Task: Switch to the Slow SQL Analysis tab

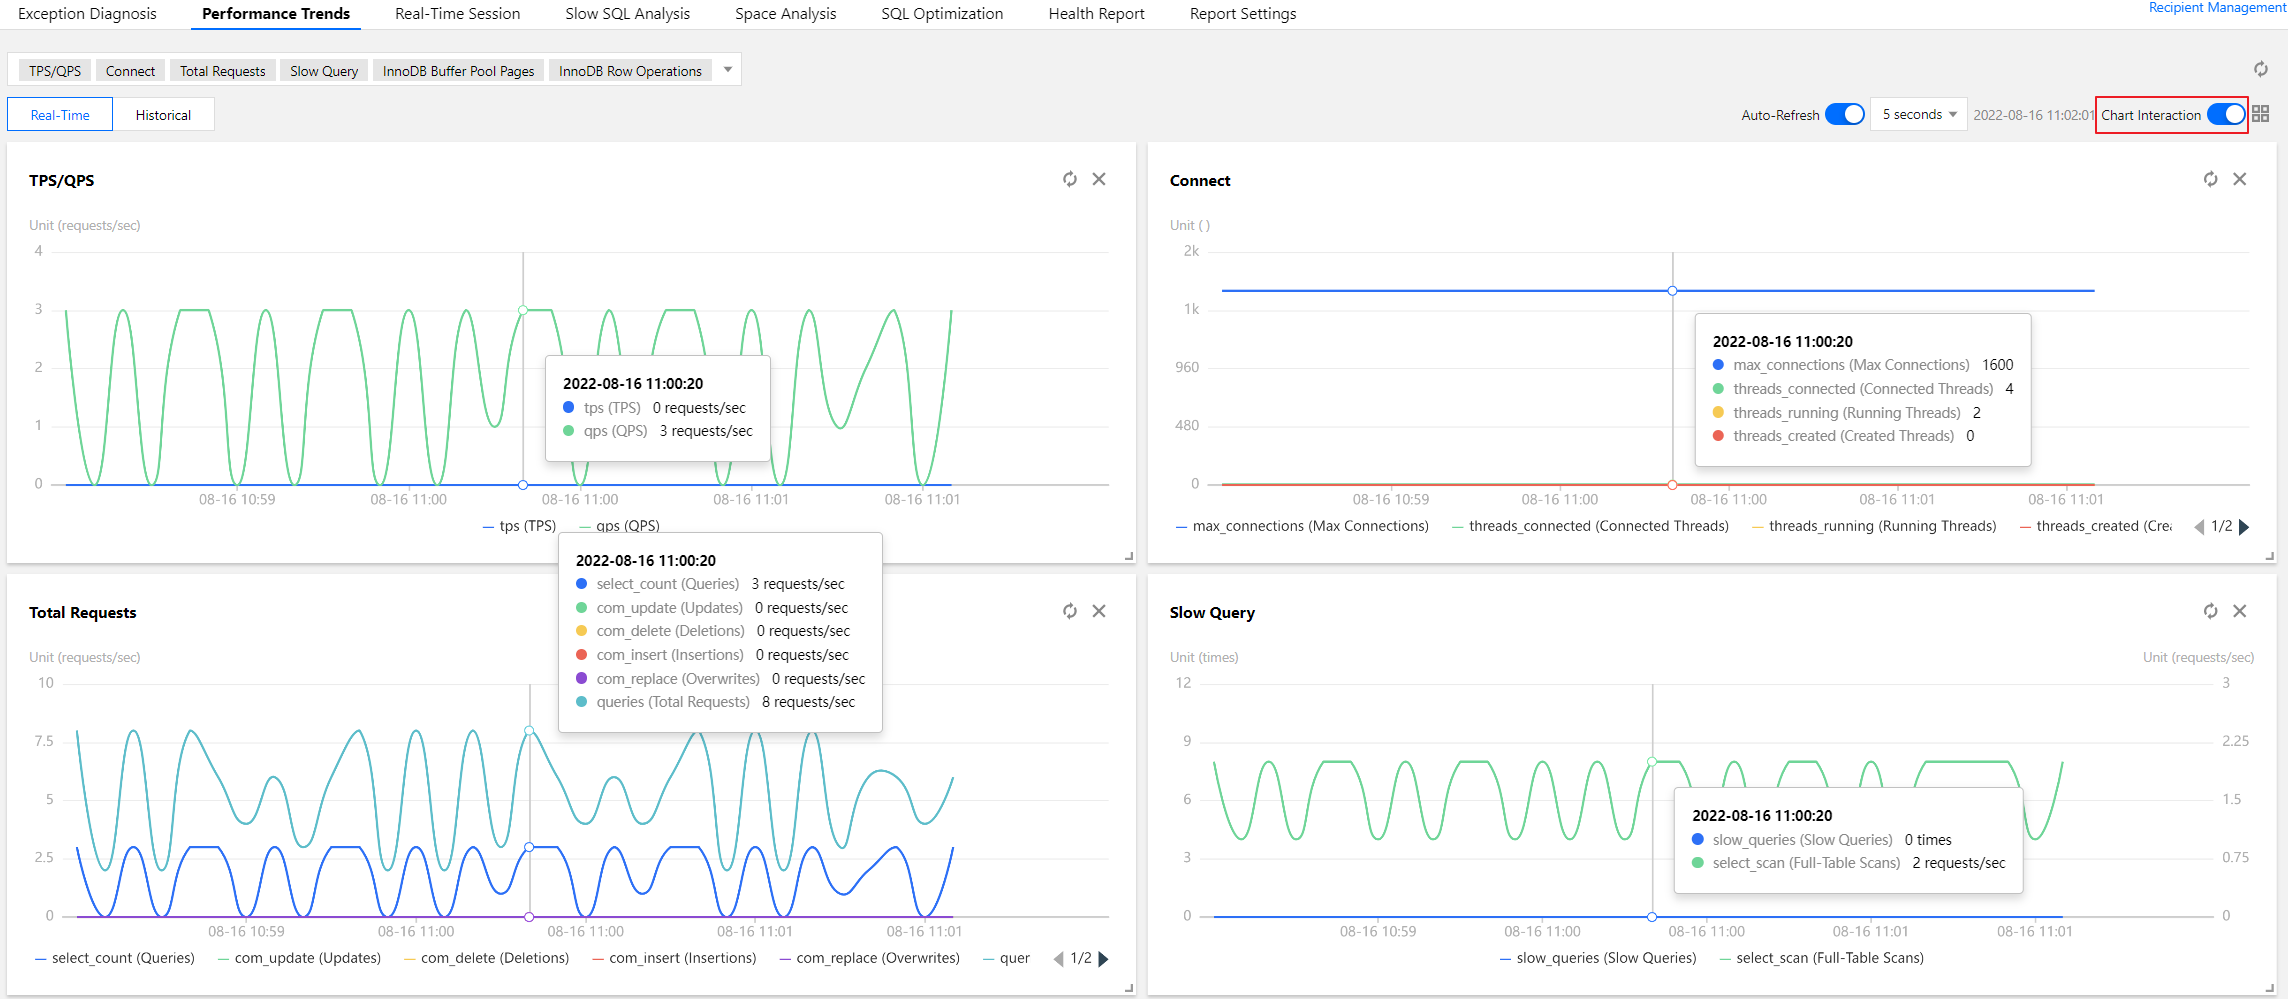Action: tap(627, 14)
